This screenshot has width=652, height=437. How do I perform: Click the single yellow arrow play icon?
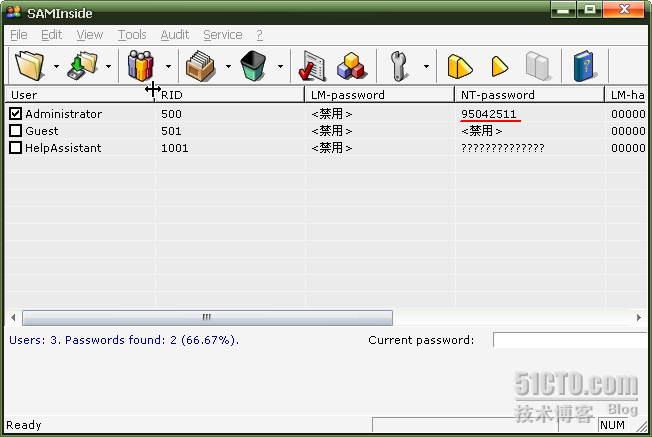[x=499, y=67]
